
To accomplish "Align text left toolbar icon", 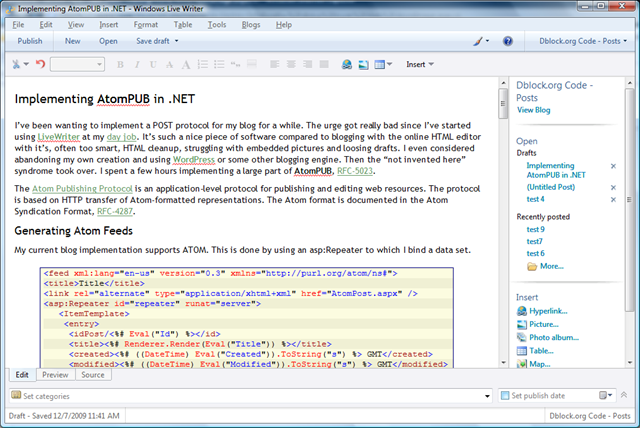I will 275,64.
